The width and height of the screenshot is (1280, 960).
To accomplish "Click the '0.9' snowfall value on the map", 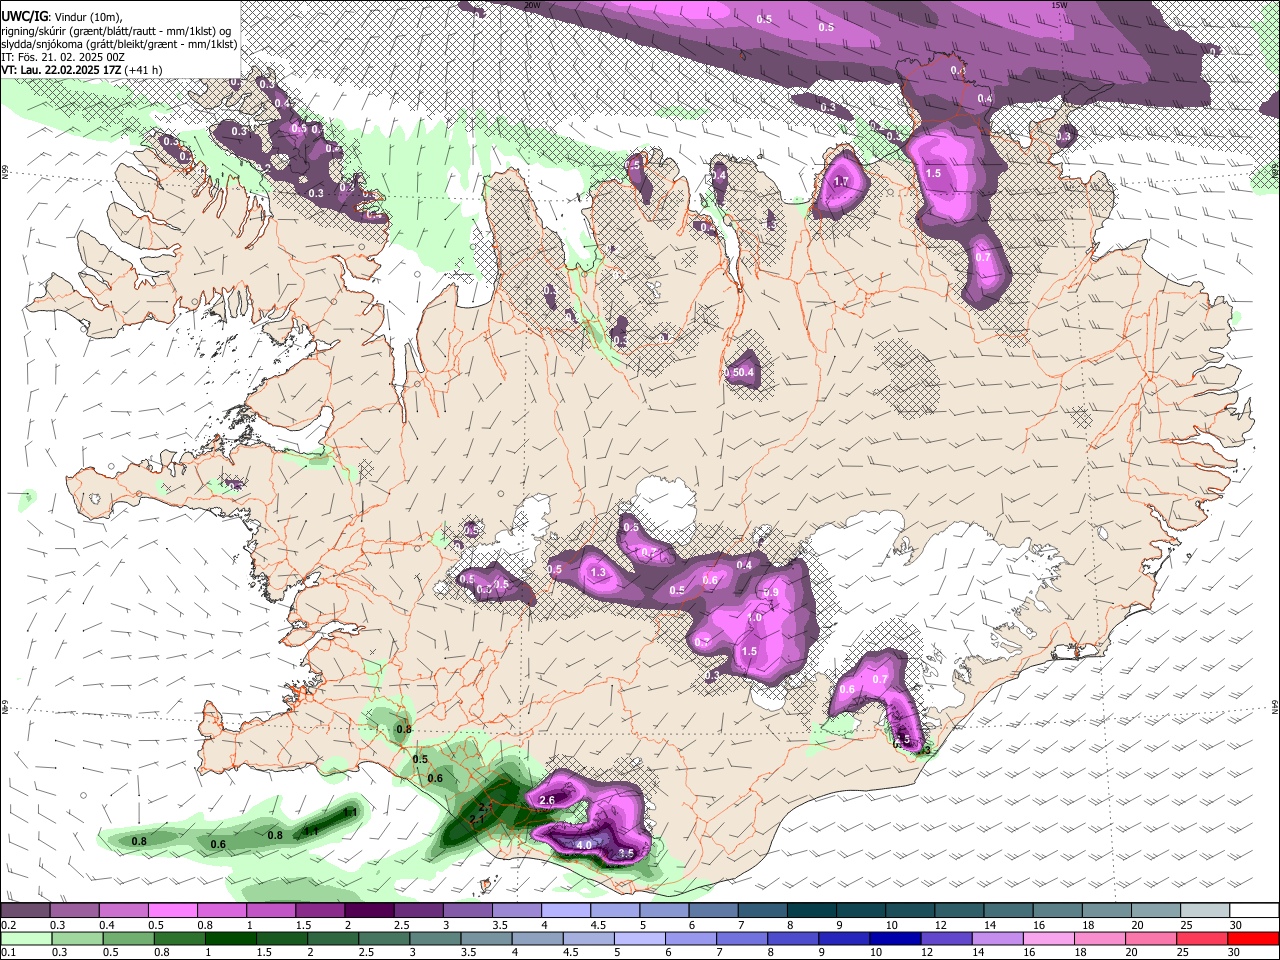I will click(x=771, y=593).
